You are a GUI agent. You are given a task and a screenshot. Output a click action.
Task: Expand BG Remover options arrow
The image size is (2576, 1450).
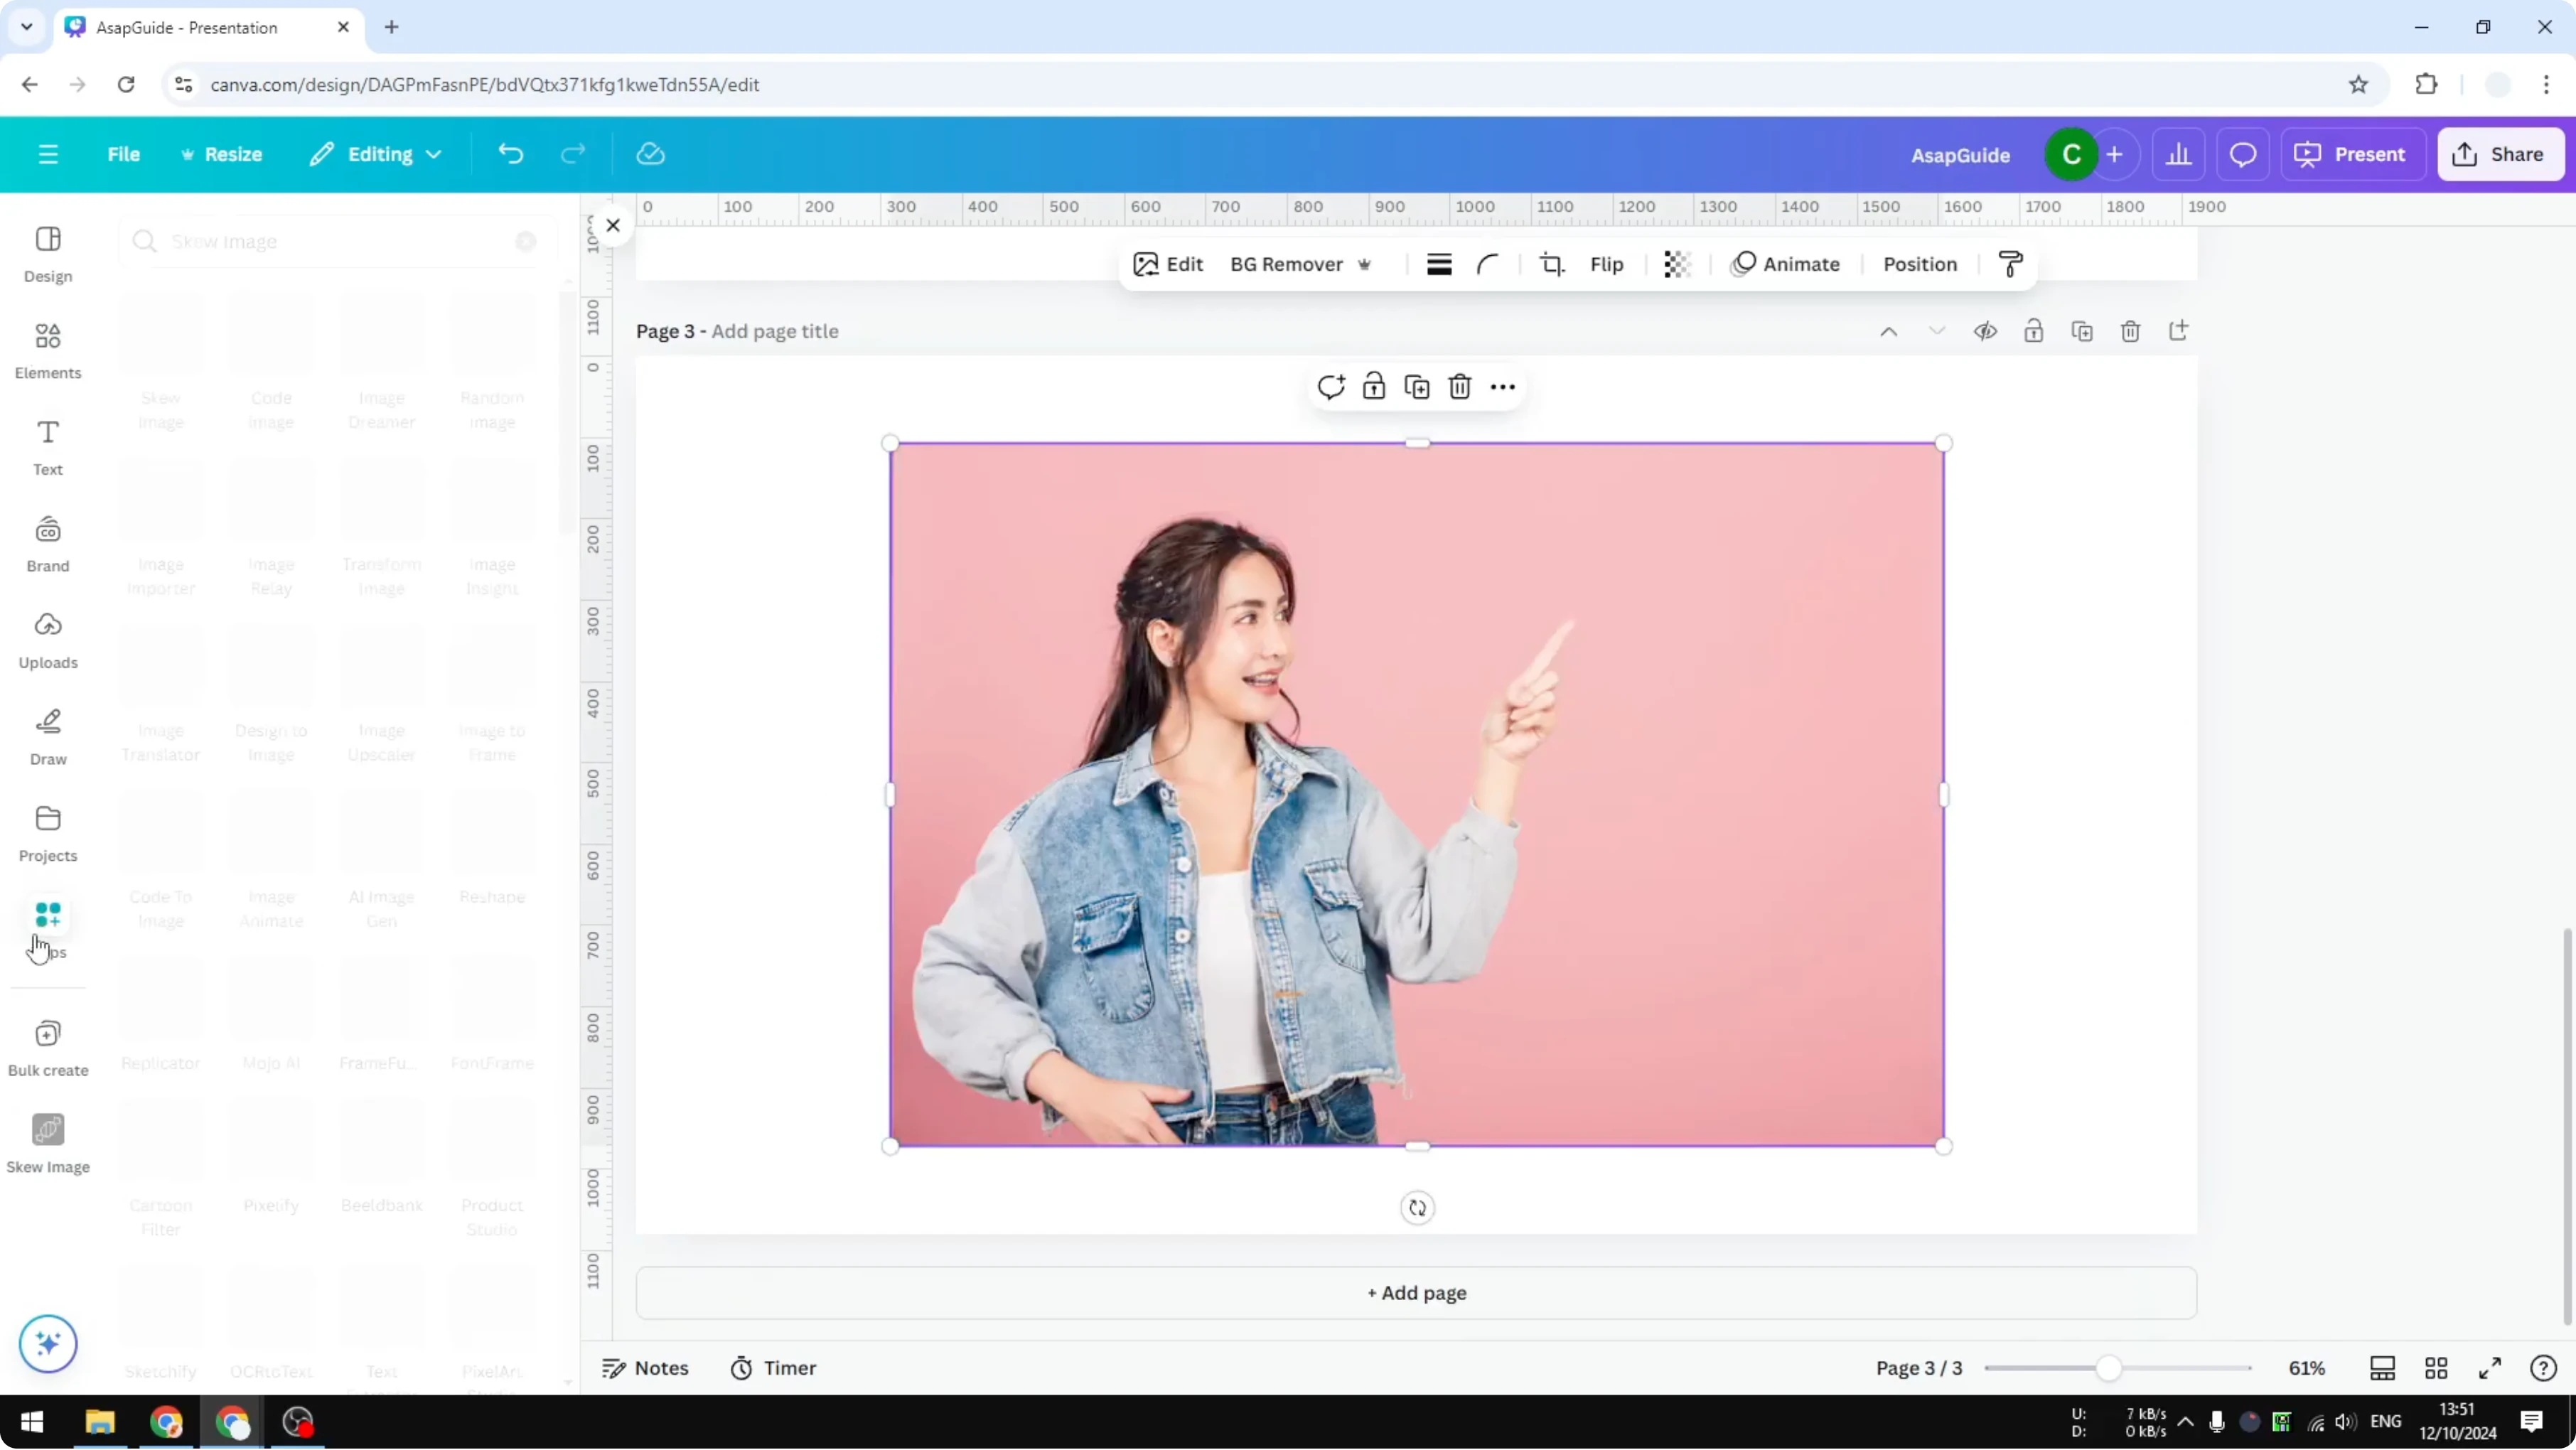tap(1366, 264)
